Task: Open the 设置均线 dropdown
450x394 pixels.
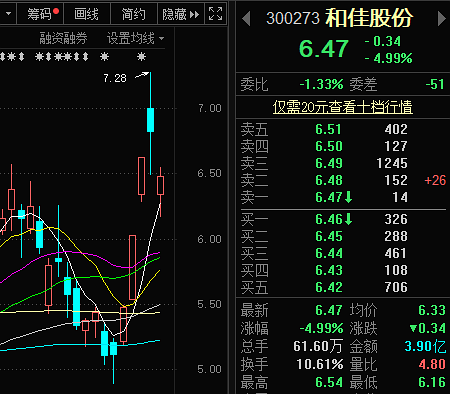Action: click(135, 39)
